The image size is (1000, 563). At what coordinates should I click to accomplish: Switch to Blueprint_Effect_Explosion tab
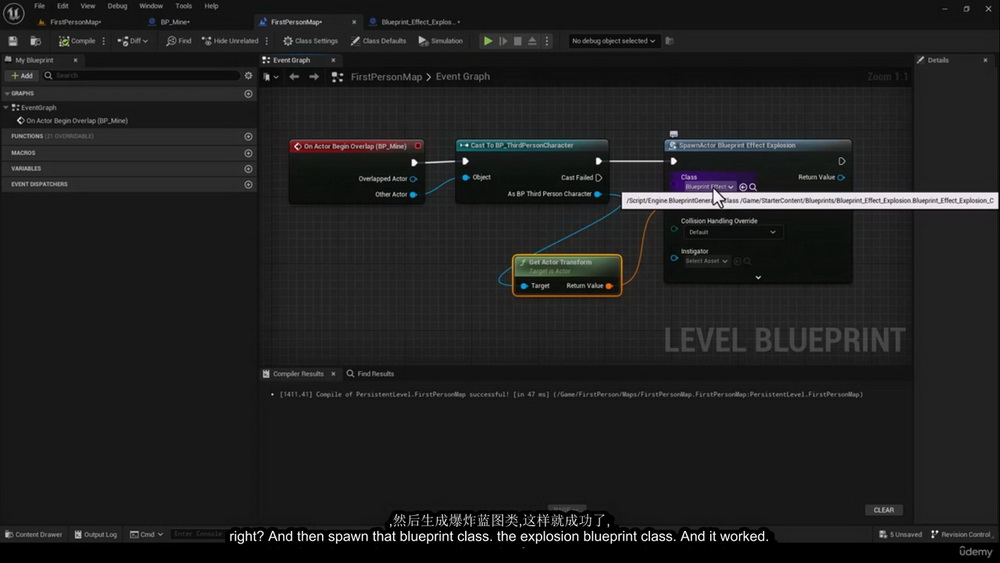pyautogui.click(x=415, y=22)
